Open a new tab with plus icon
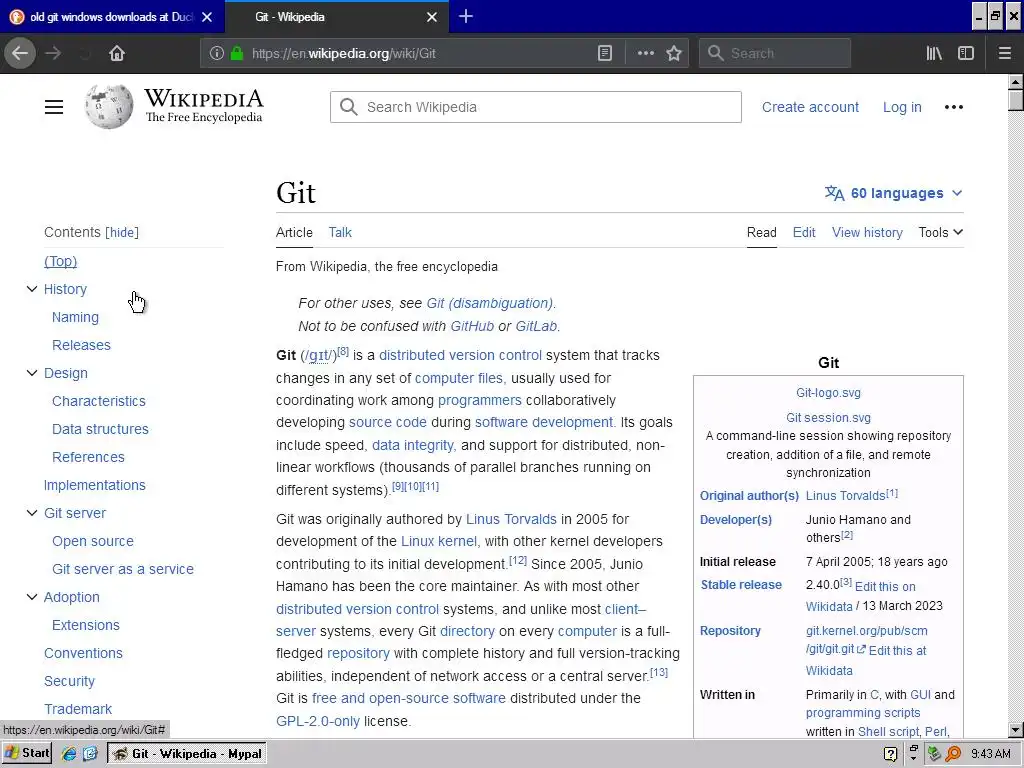This screenshot has height=768, width=1024. tap(466, 16)
